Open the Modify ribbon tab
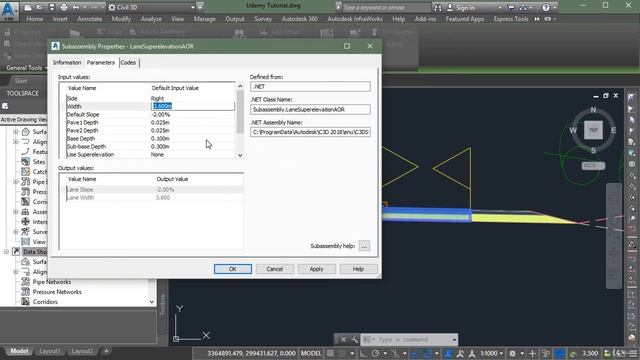This screenshot has height=360, width=640. point(121,19)
